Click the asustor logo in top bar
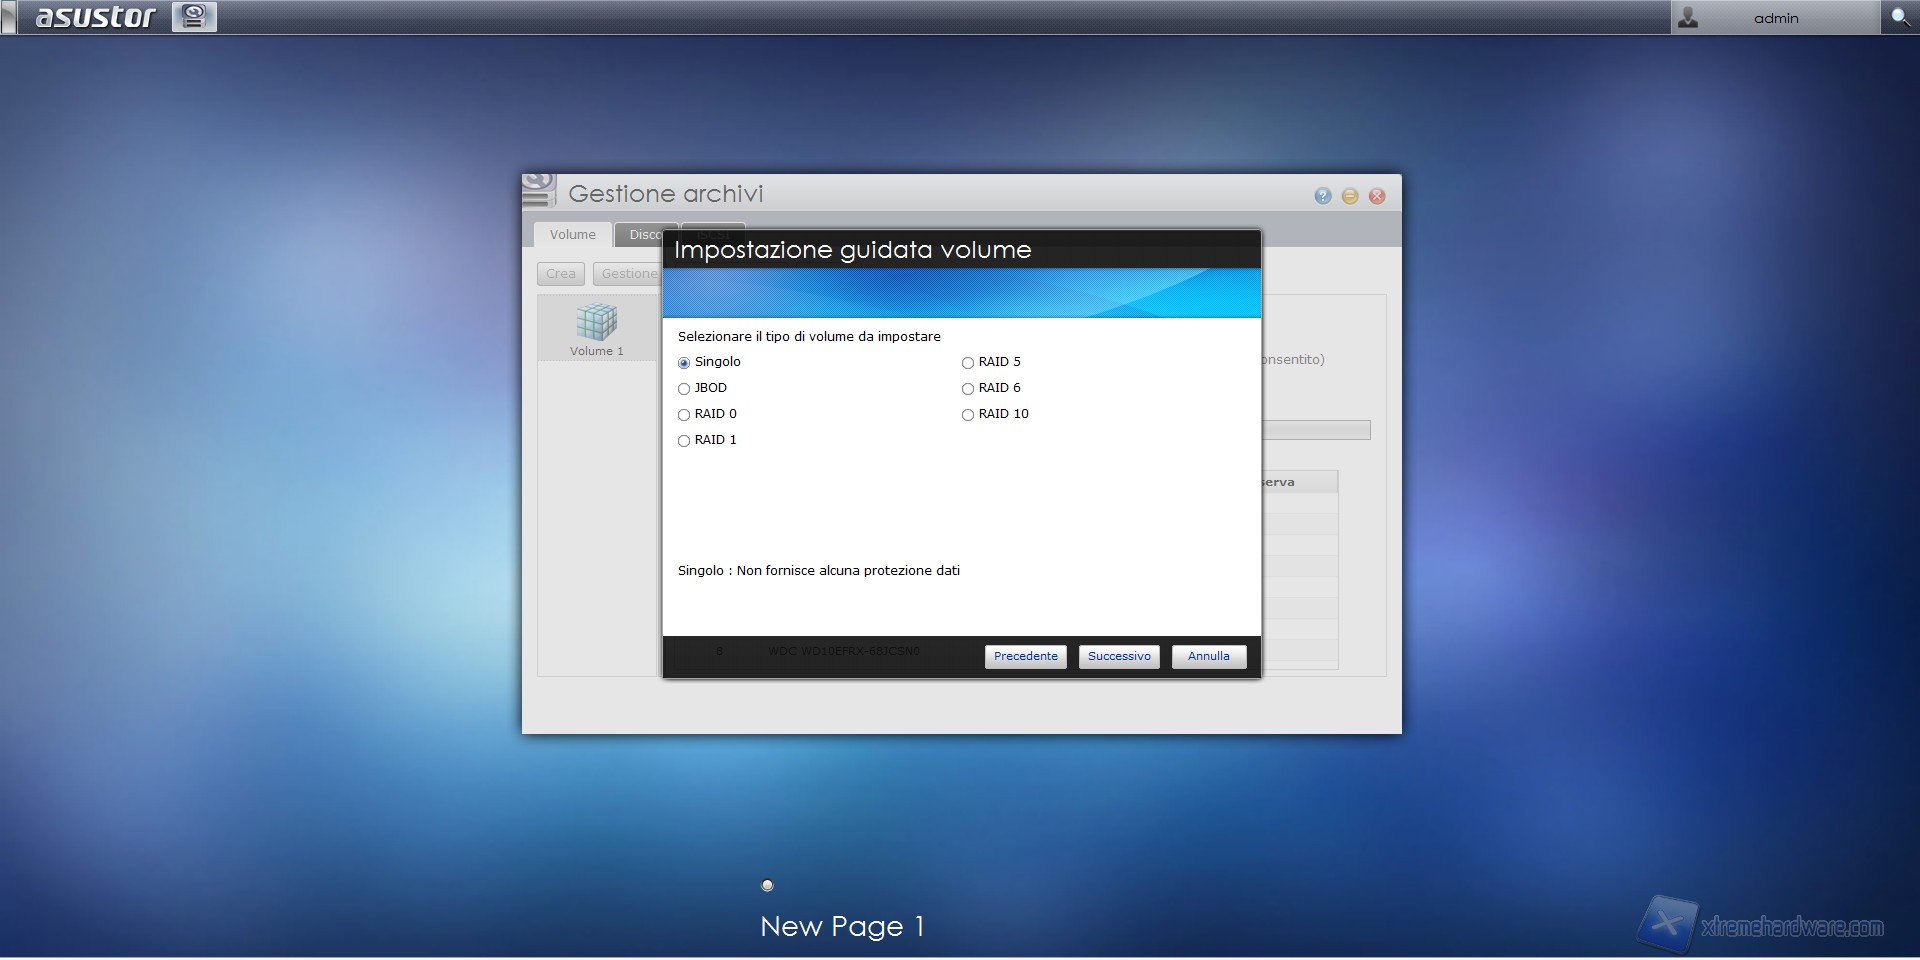 95,17
